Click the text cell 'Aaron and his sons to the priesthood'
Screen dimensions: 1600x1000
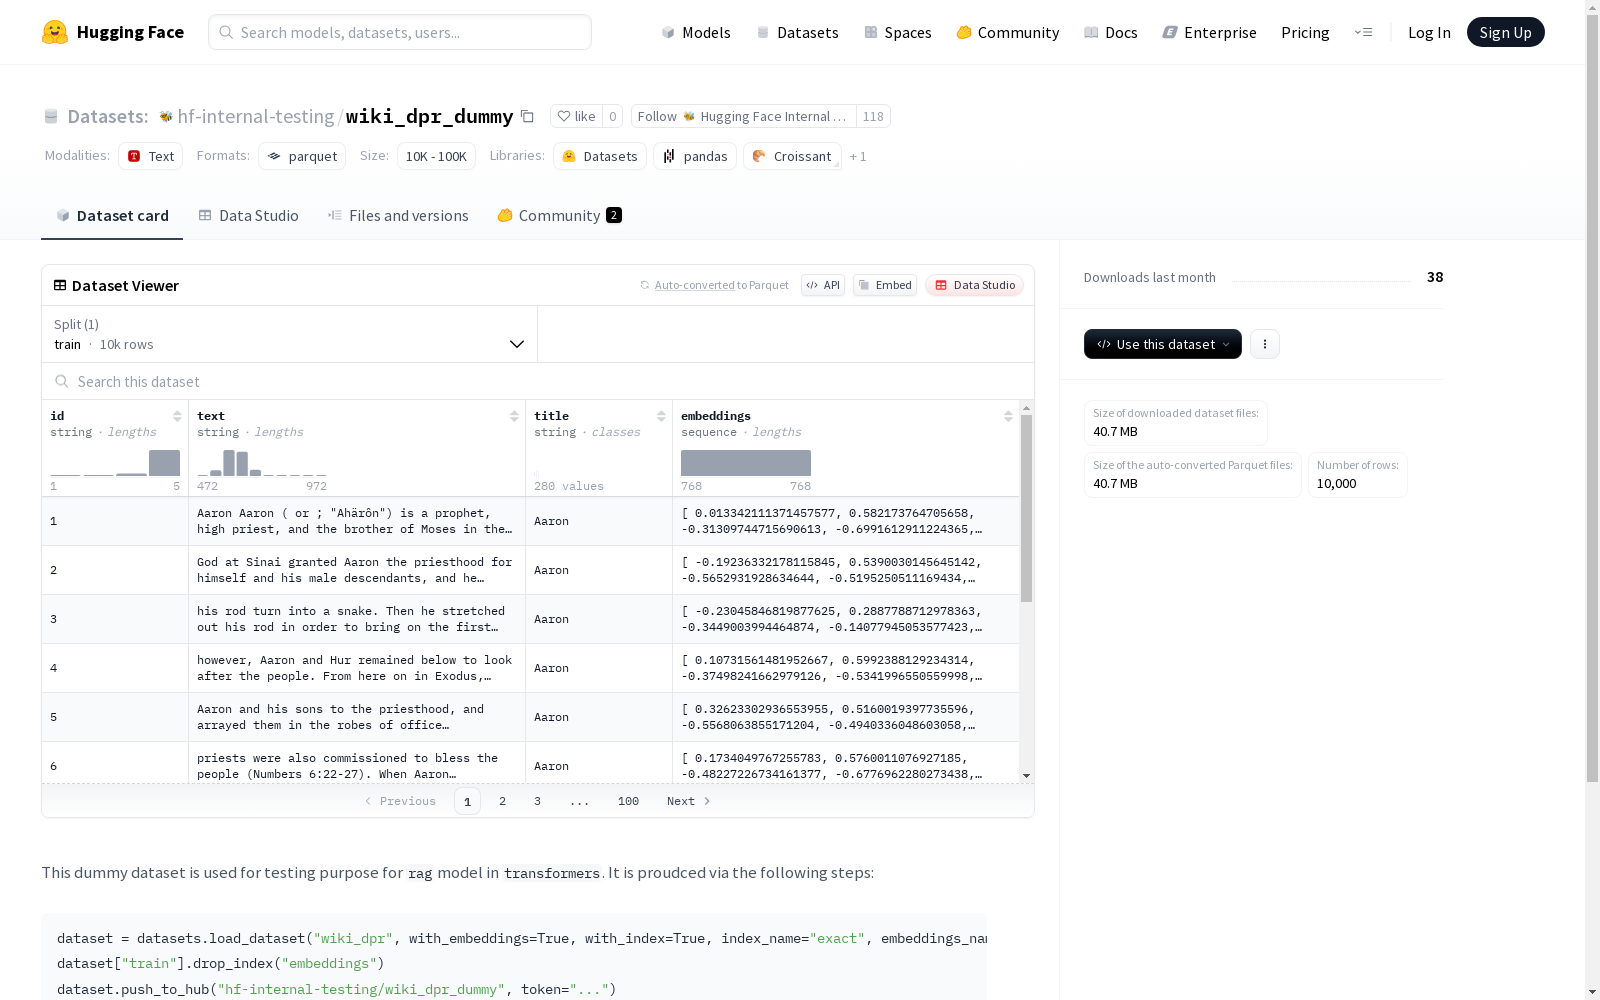[x=357, y=717]
